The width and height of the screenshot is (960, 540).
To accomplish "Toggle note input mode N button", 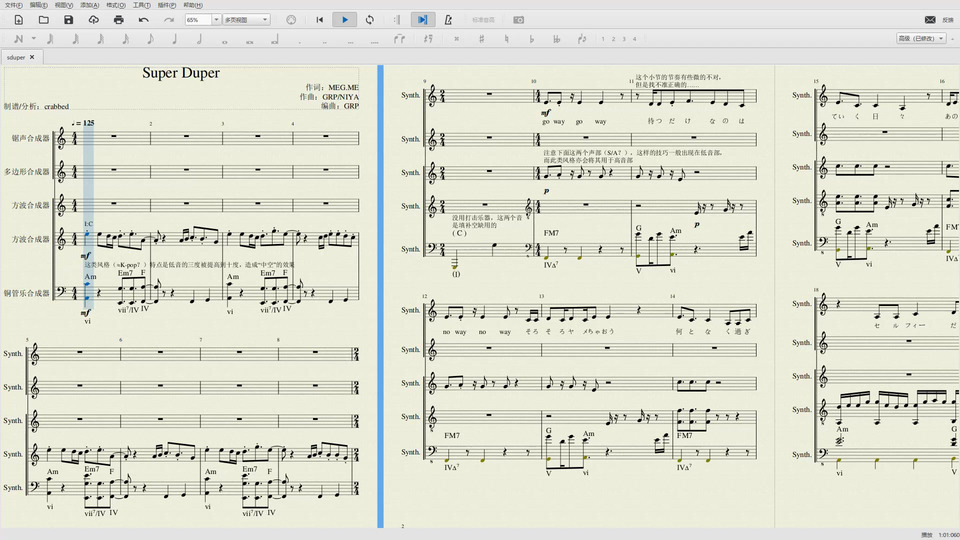I will click(18, 39).
